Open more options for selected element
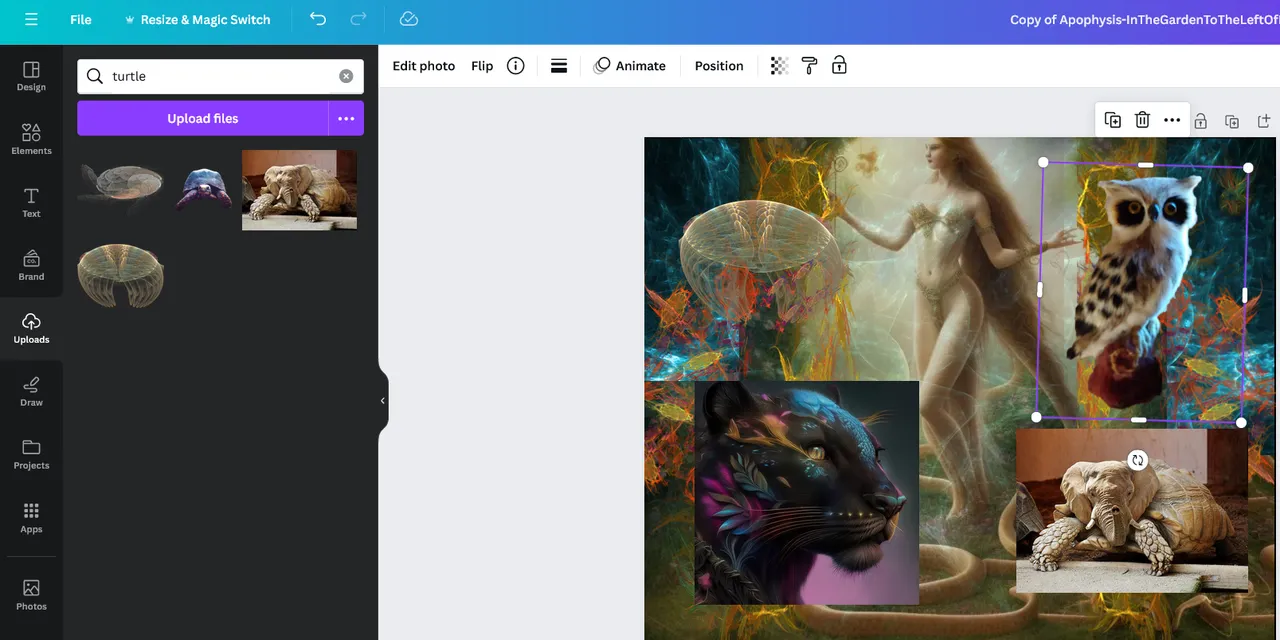The width and height of the screenshot is (1280, 640). (1172, 120)
